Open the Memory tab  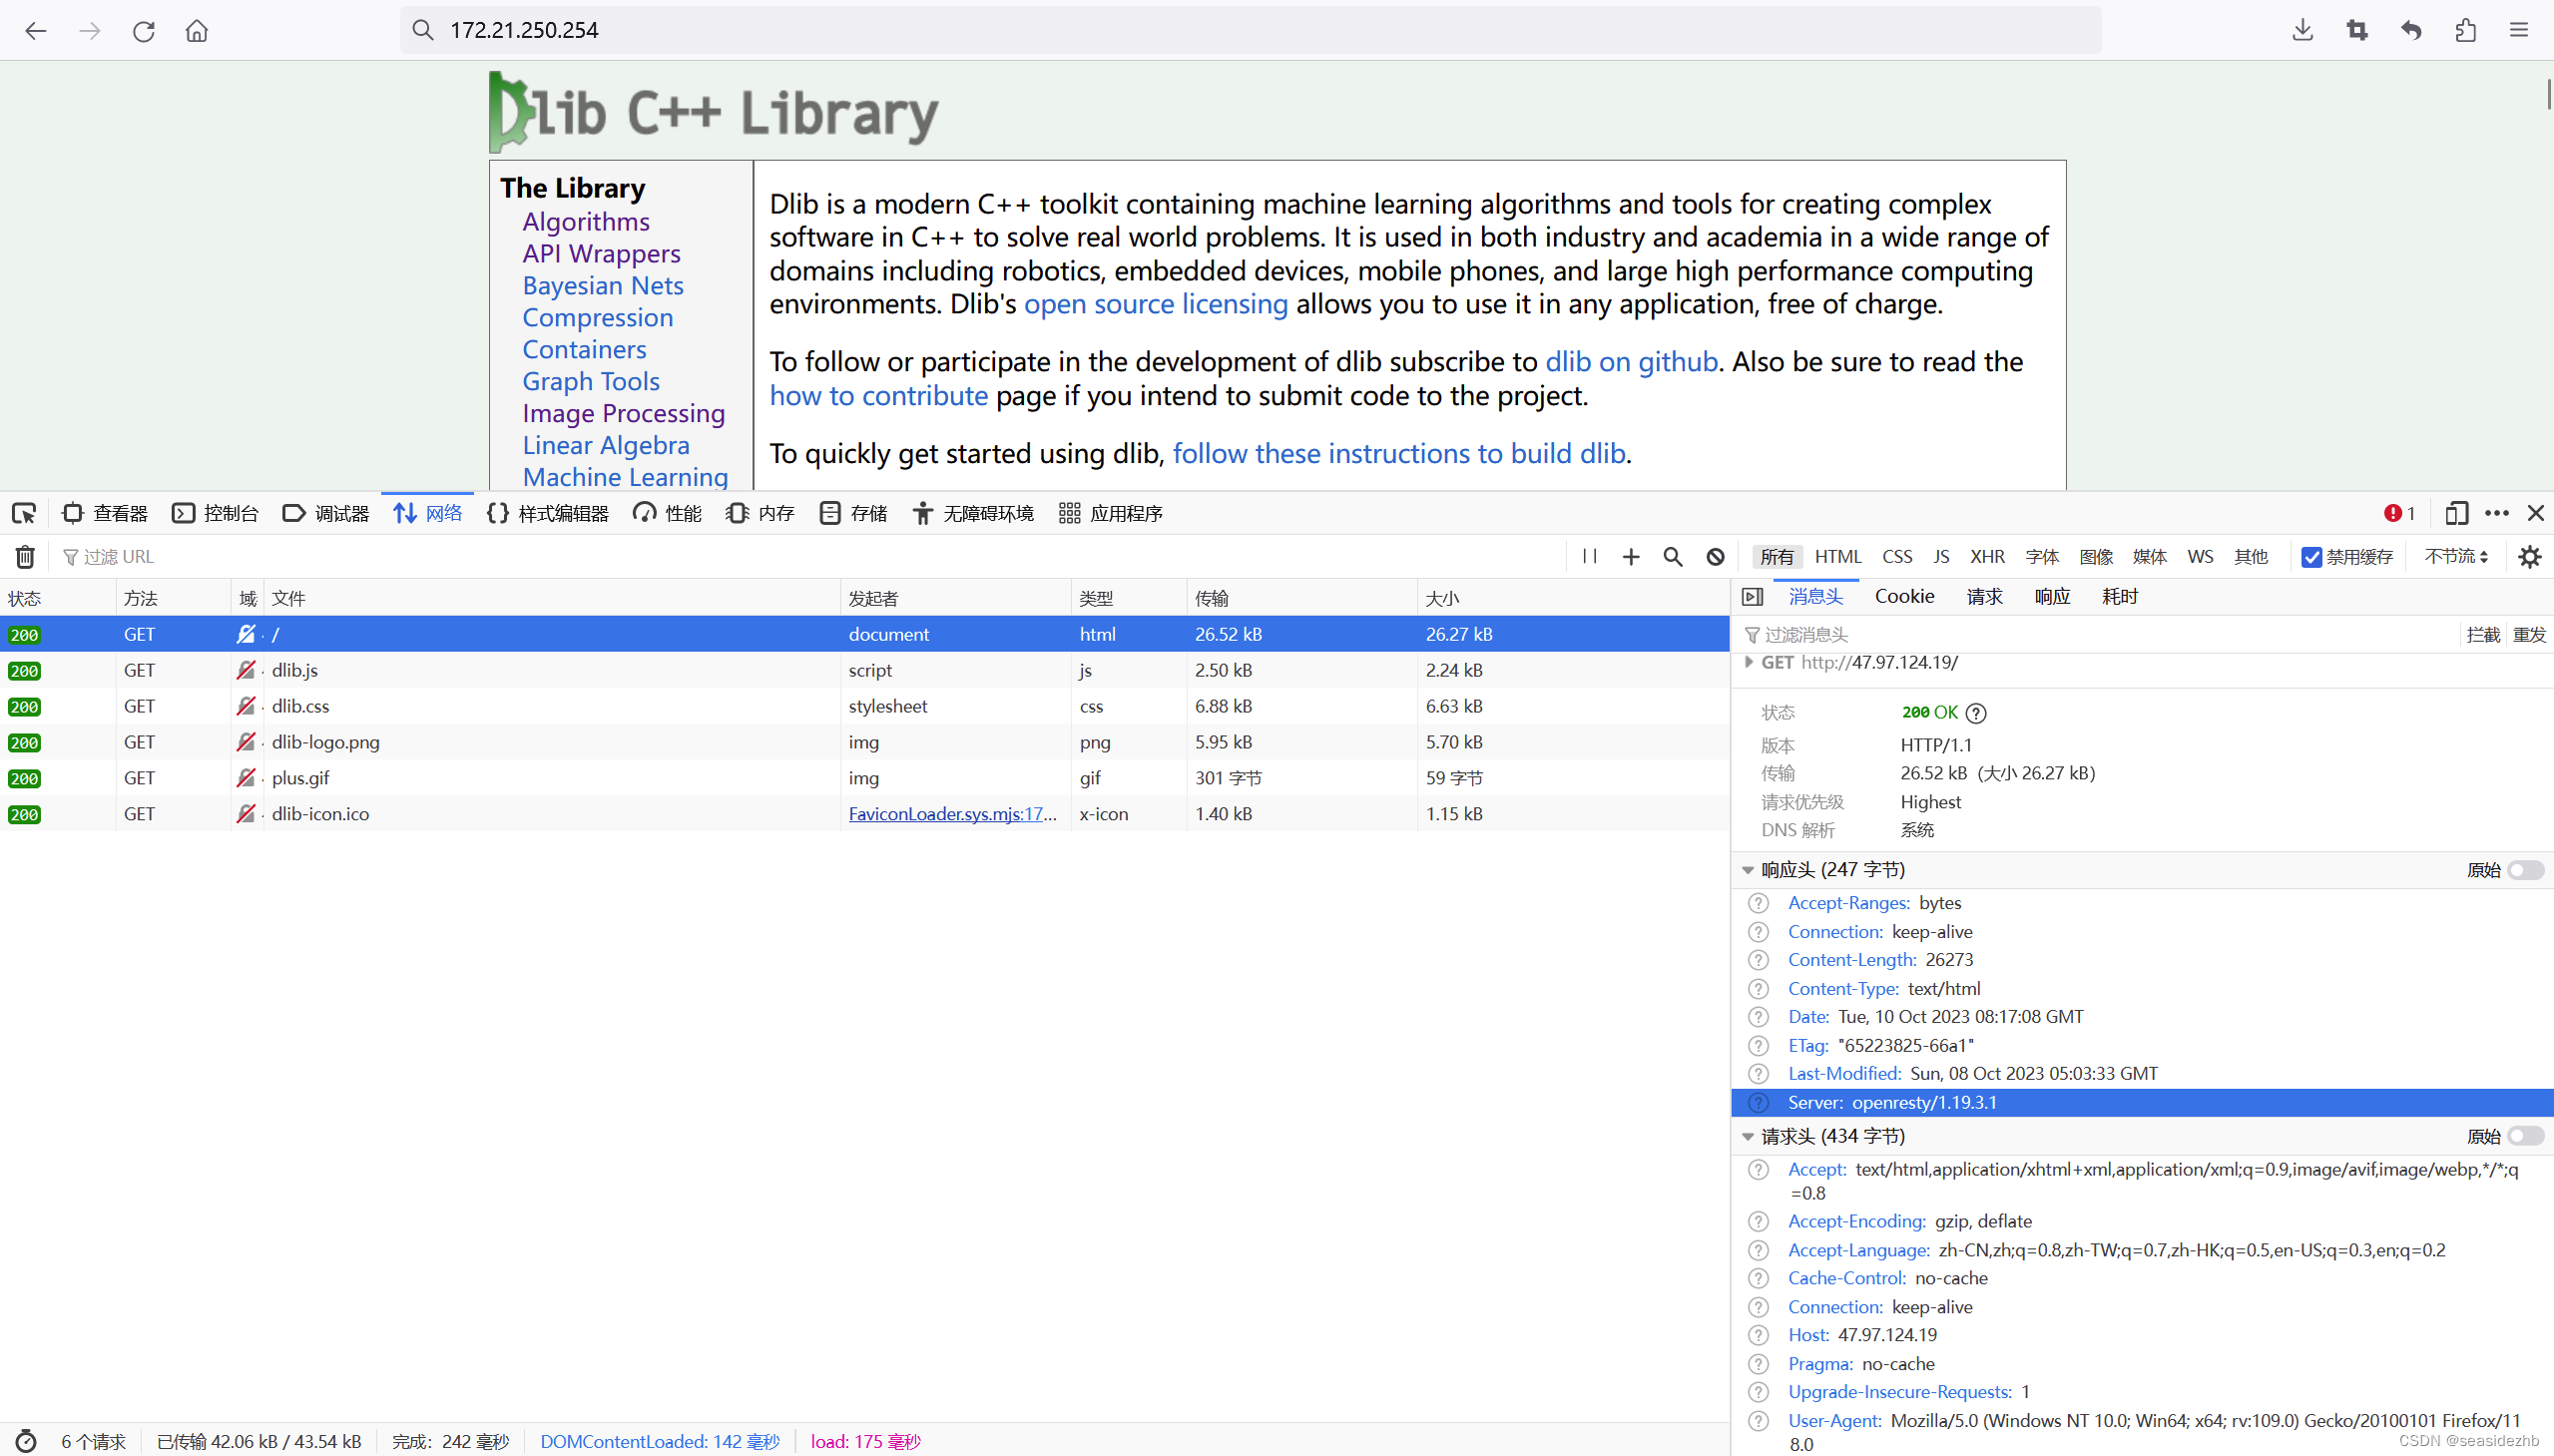(x=760, y=513)
